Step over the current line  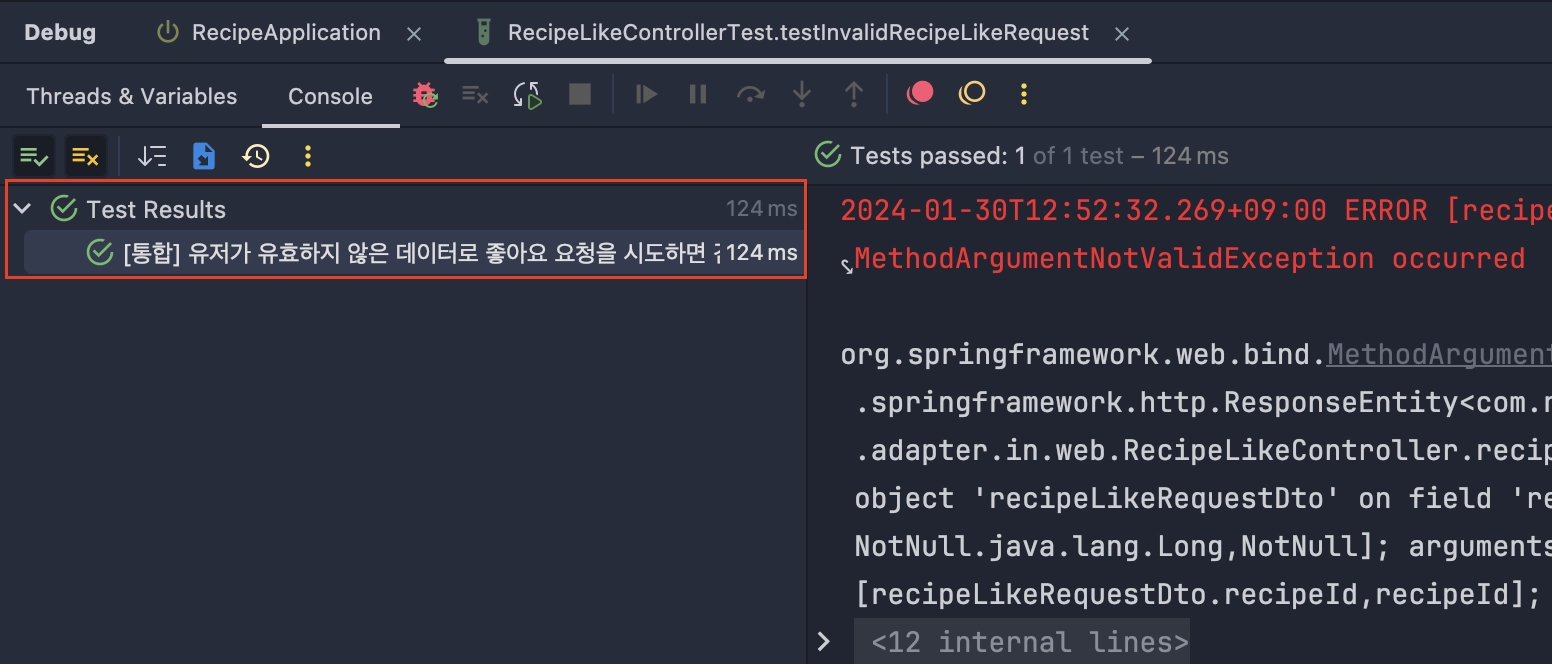click(751, 94)
